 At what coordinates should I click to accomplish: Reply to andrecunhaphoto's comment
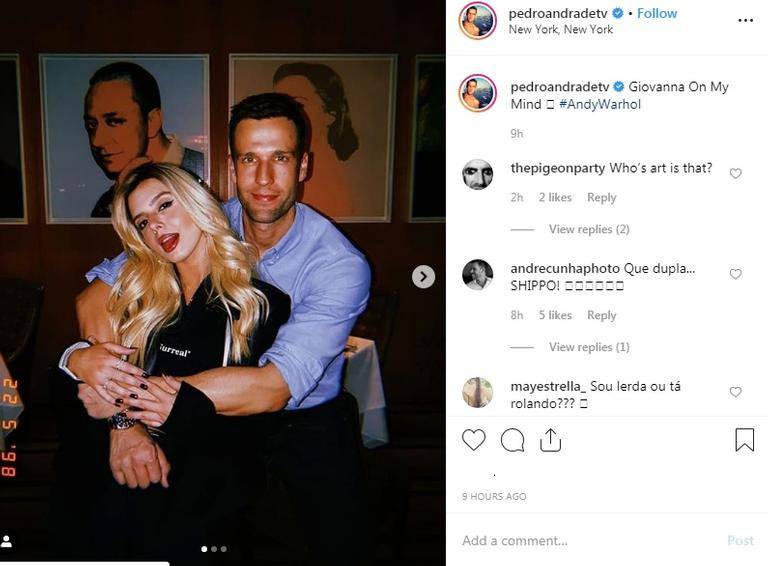point(601,315)
